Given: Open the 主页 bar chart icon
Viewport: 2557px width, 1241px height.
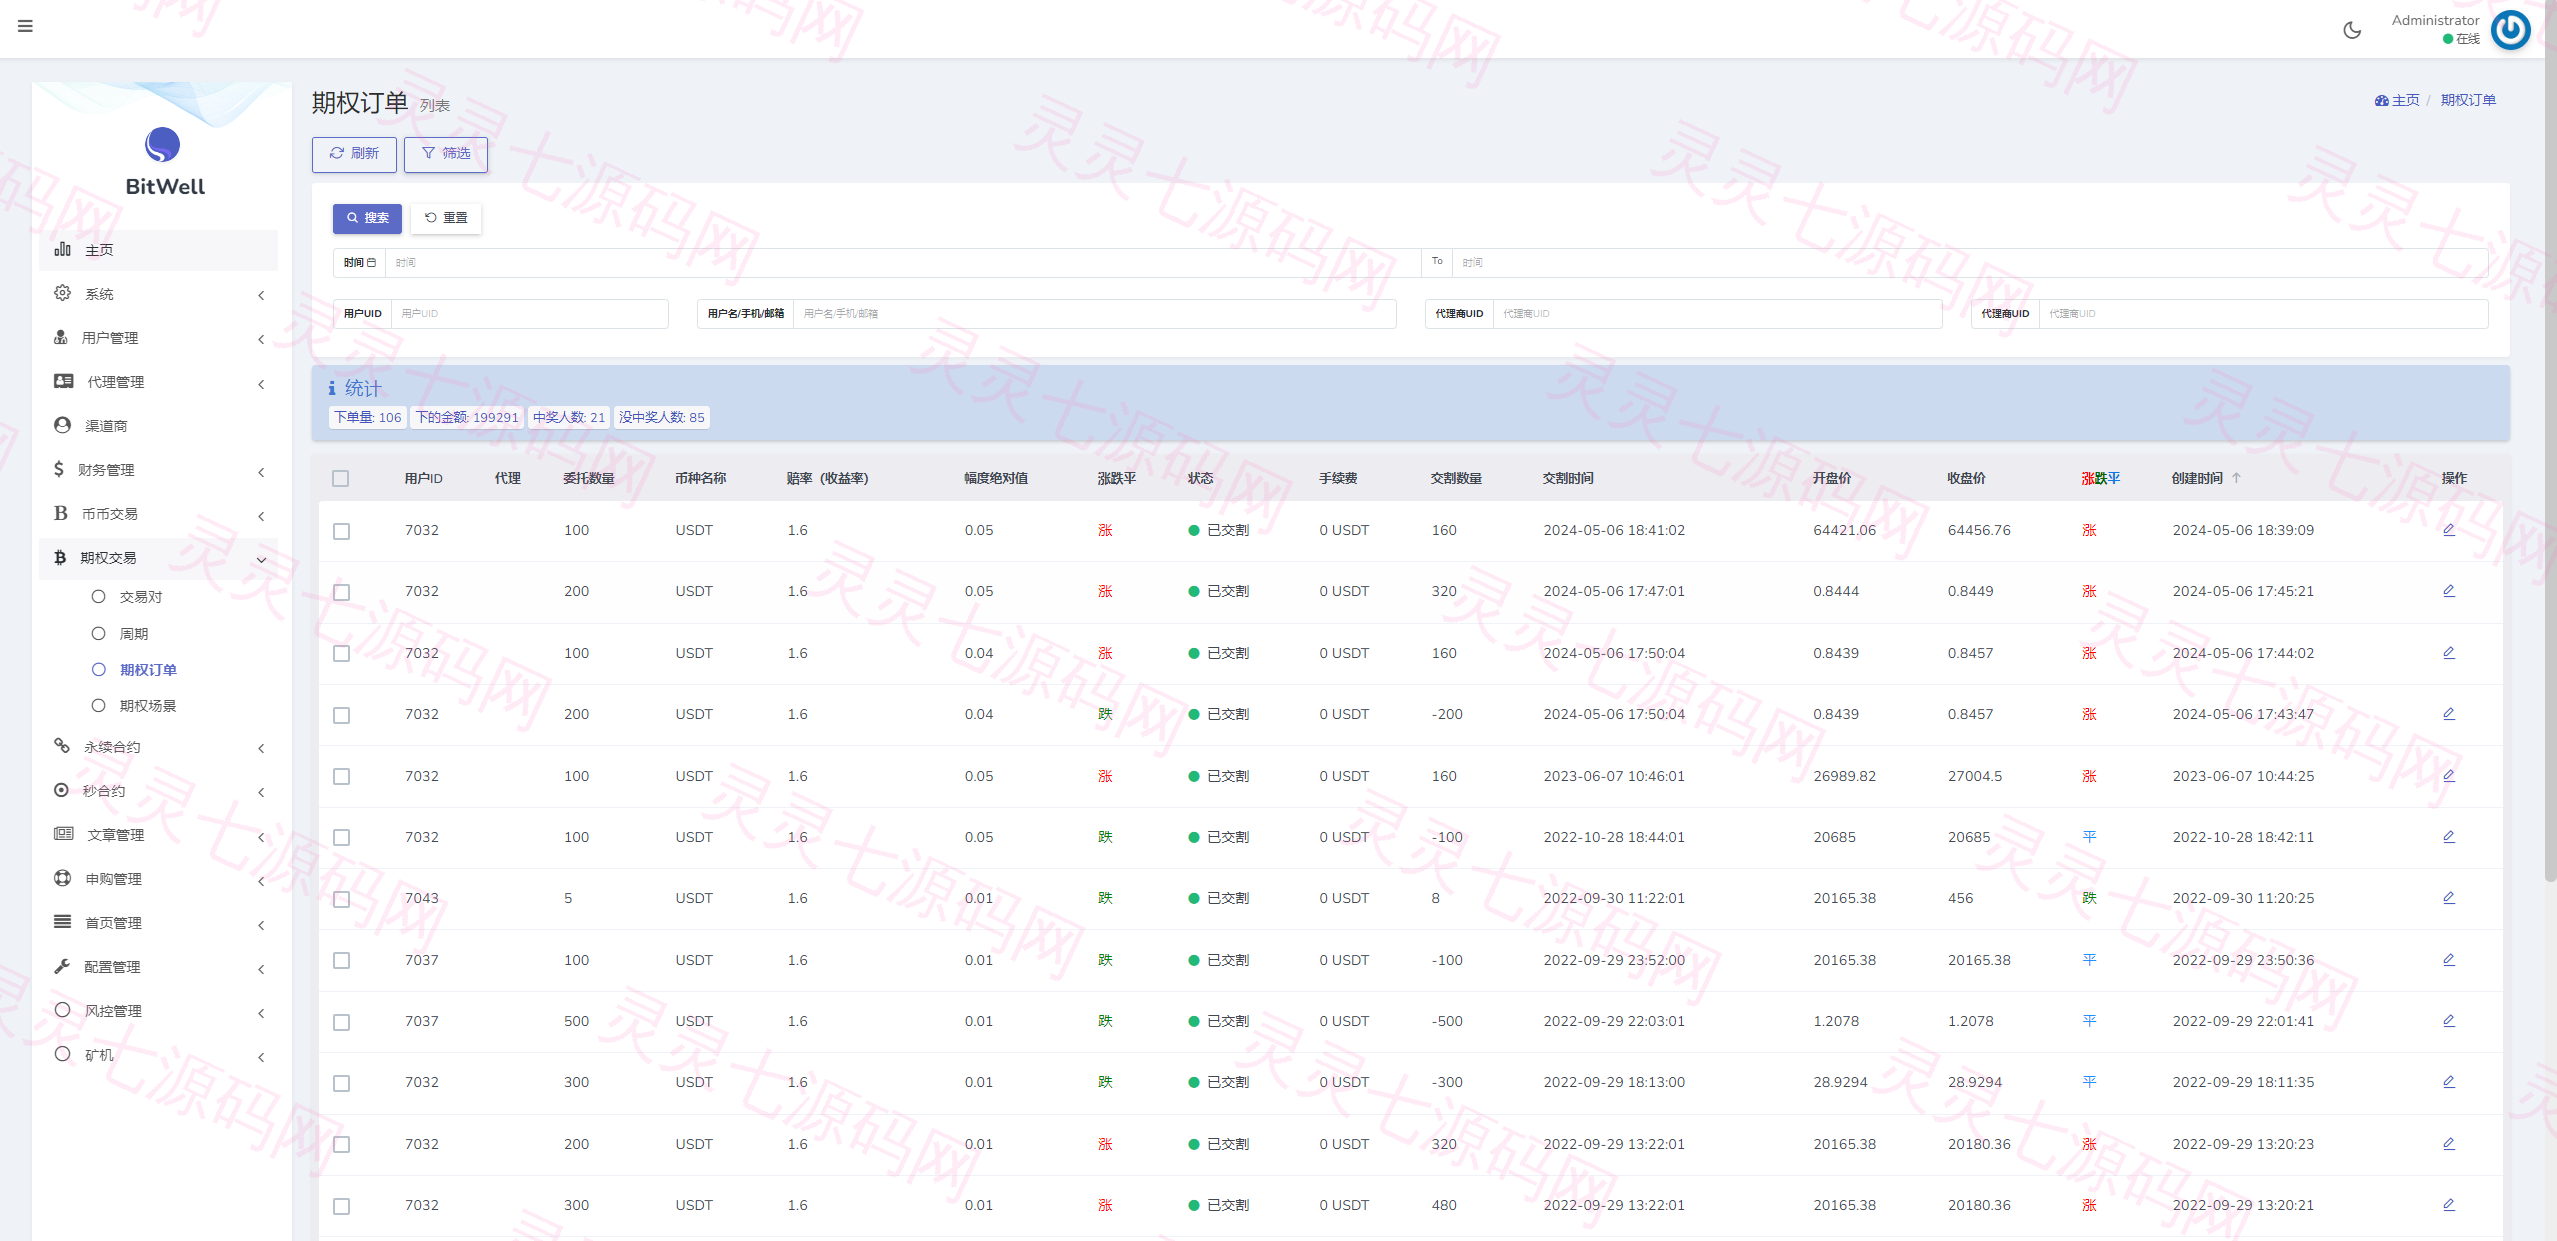Looking at the screenshot, I should 62,249.
